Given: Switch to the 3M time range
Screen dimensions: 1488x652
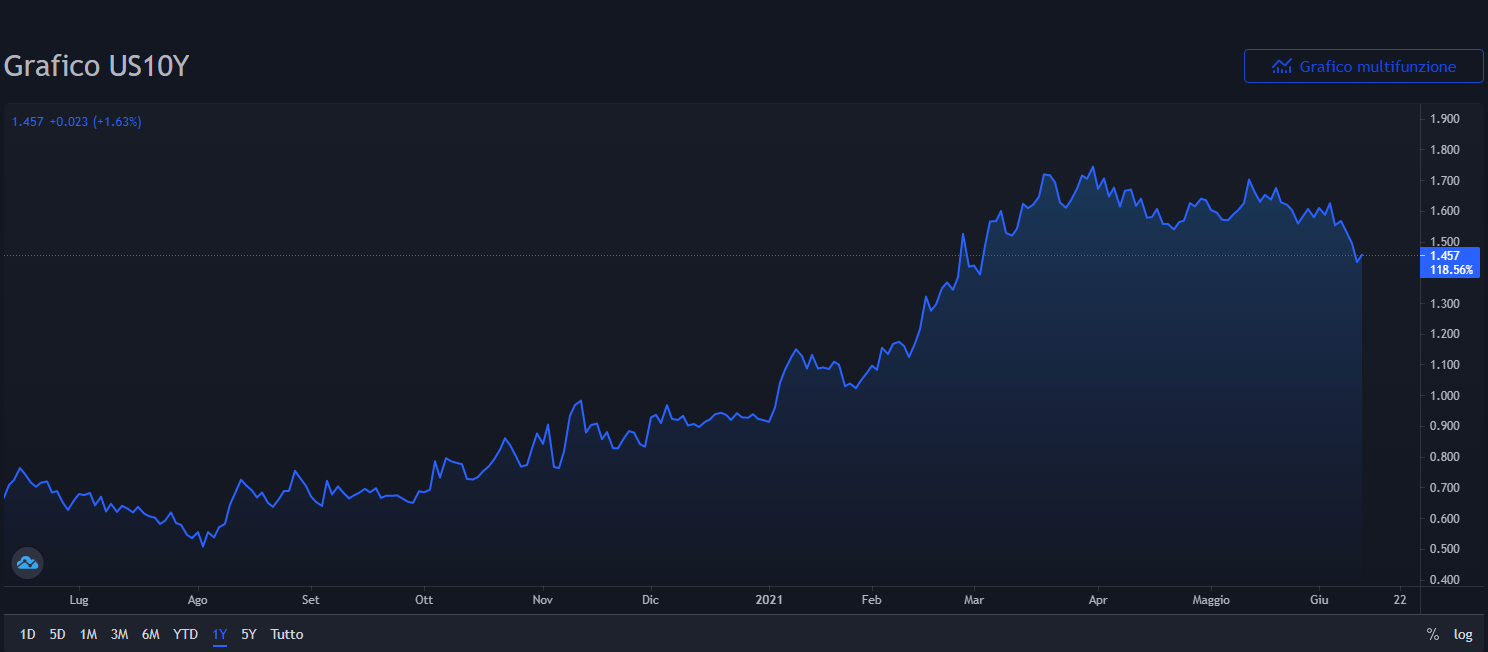Looking at the screenshot, I should (x=119, y=634).
